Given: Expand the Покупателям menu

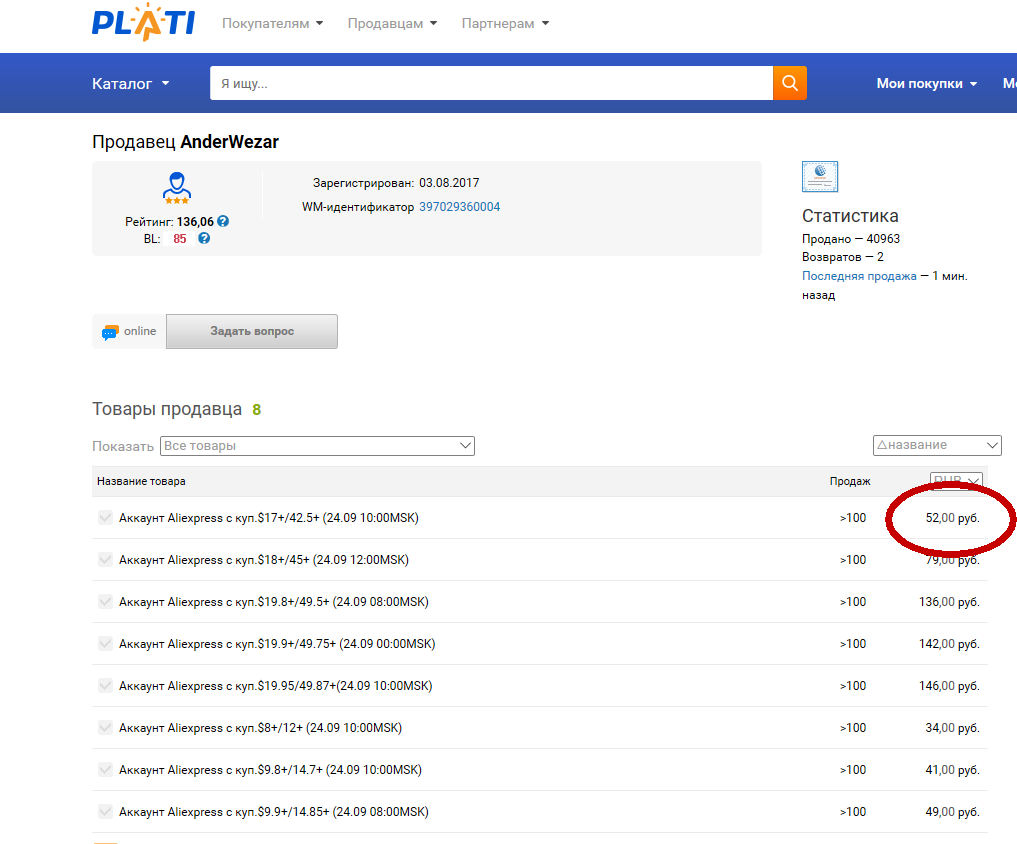Looking at the screenshot, I should pyautogui.click(x=272, y=23).
